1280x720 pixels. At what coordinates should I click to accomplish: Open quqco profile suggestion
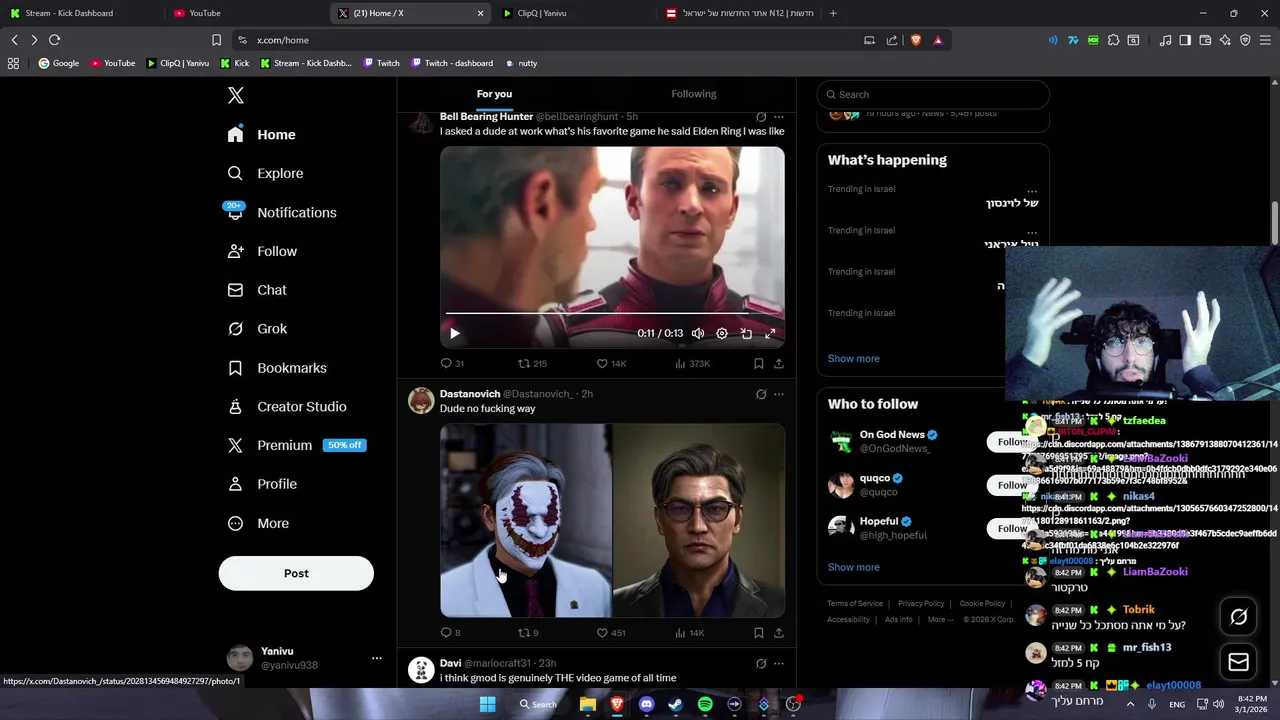875,478
